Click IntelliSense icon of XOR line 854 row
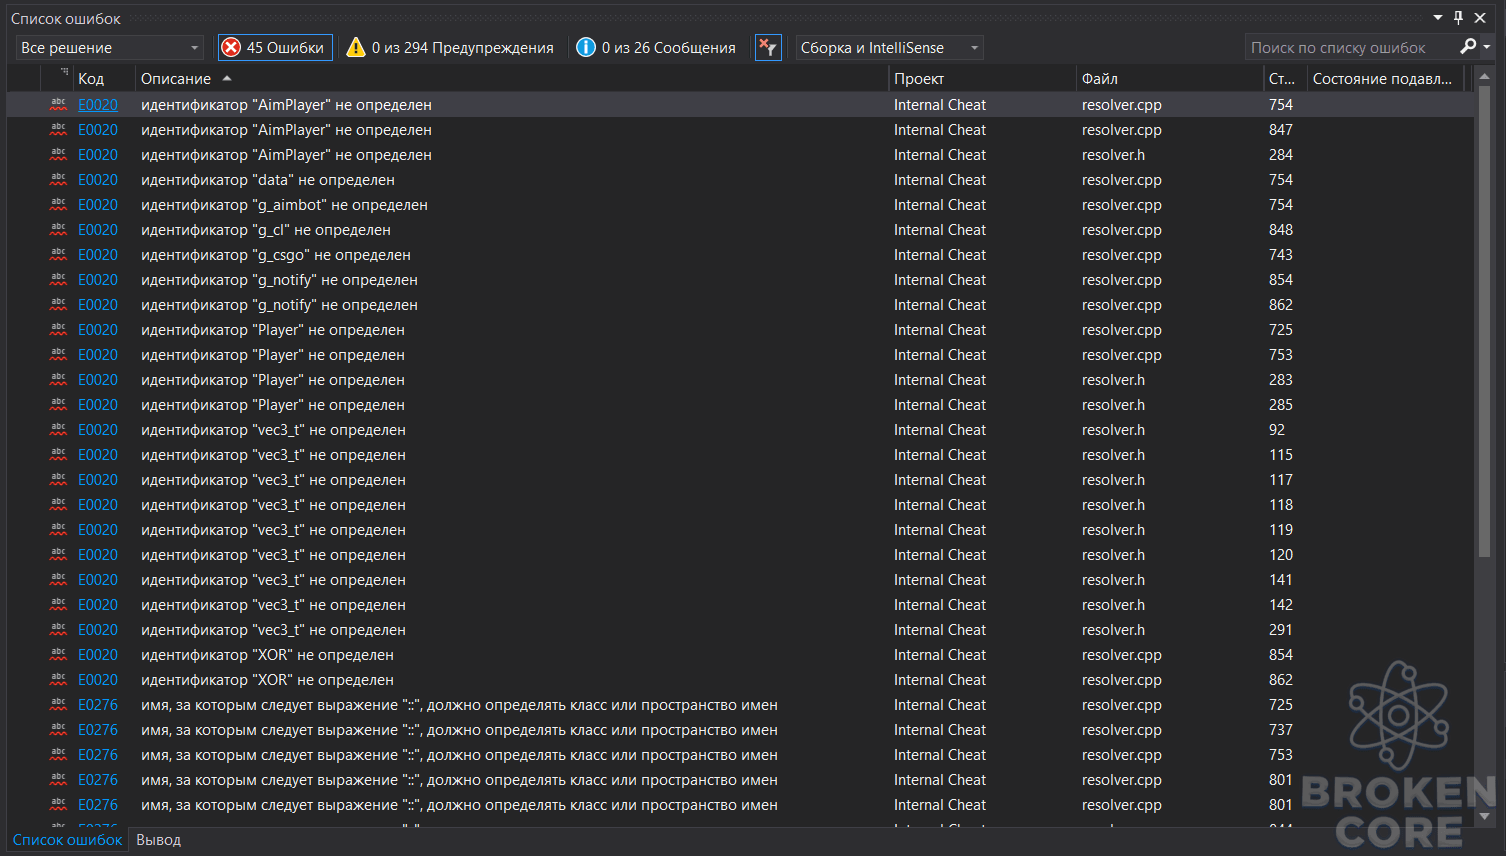This screenshot has width=1506, height=856. [58, 654]
